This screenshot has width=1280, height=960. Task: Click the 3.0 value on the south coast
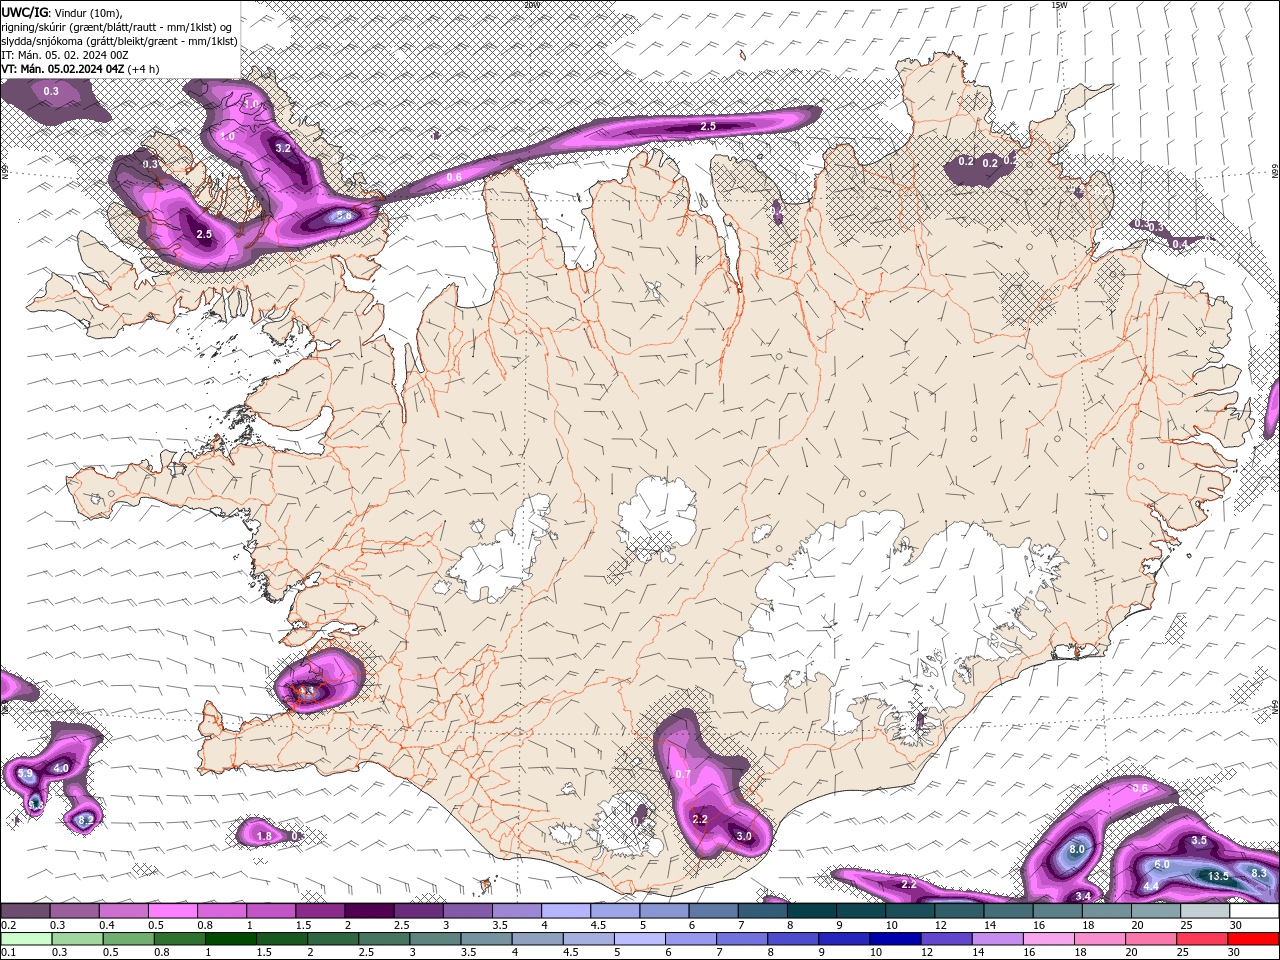pos(744,836)
